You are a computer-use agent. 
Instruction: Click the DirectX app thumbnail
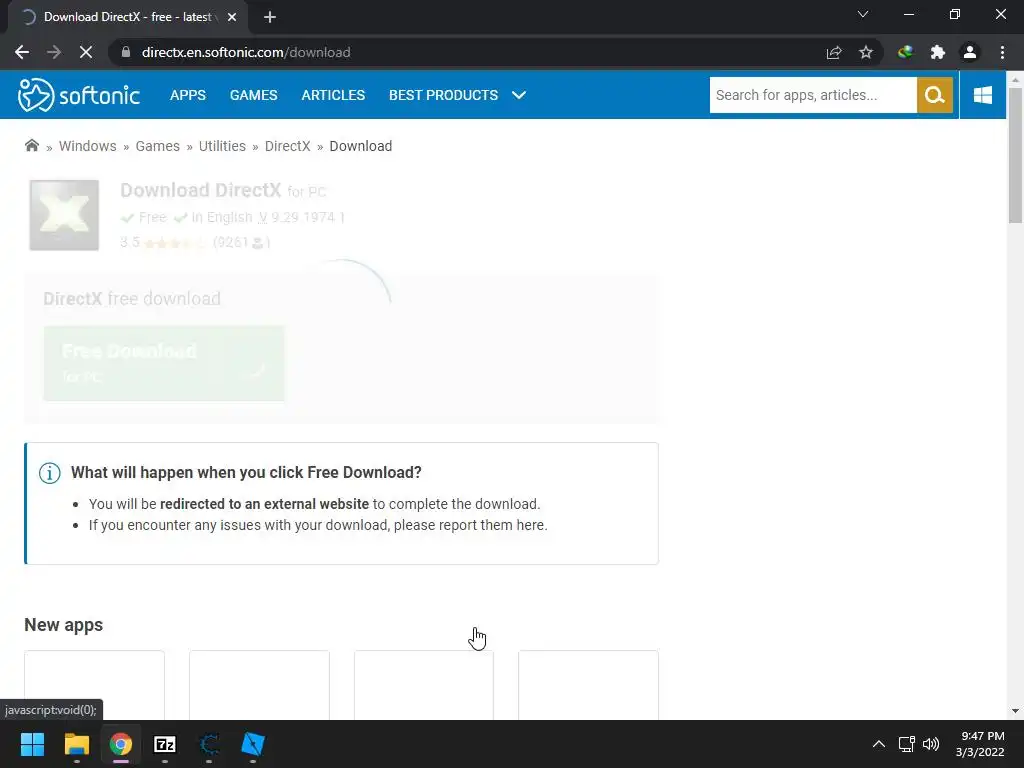64,215
